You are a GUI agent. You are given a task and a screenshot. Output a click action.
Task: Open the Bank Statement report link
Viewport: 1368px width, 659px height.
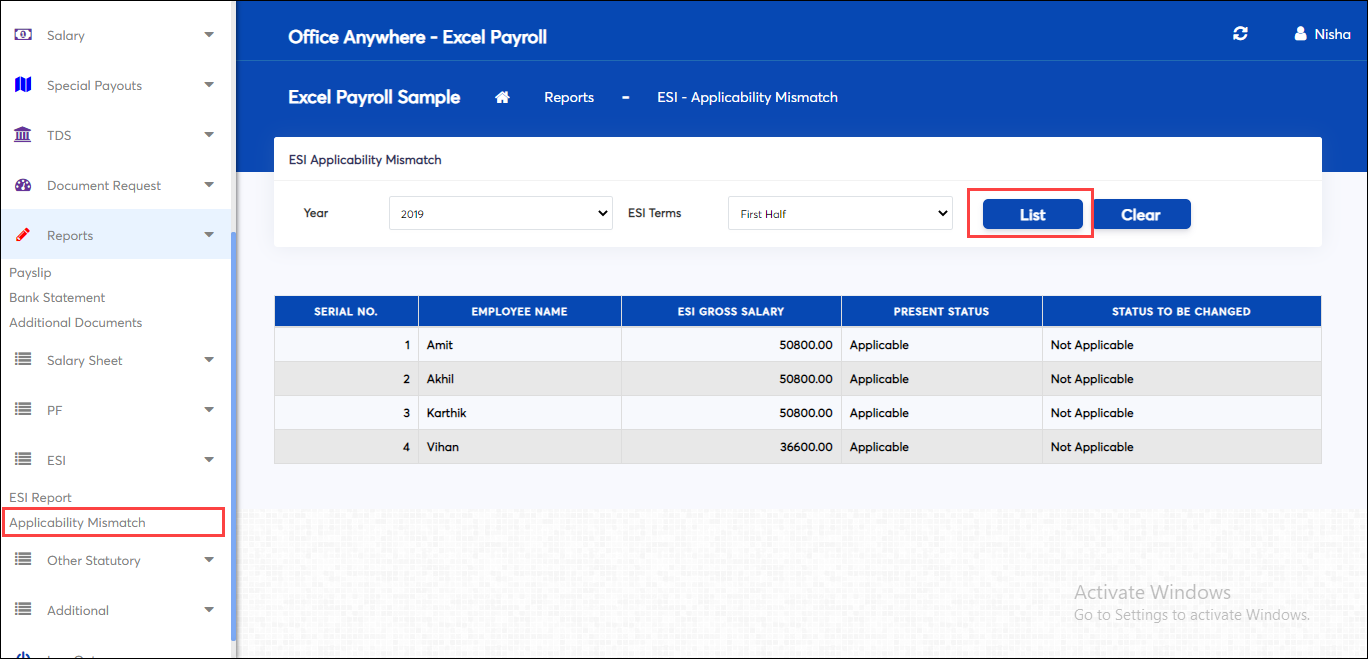[57, 297]
